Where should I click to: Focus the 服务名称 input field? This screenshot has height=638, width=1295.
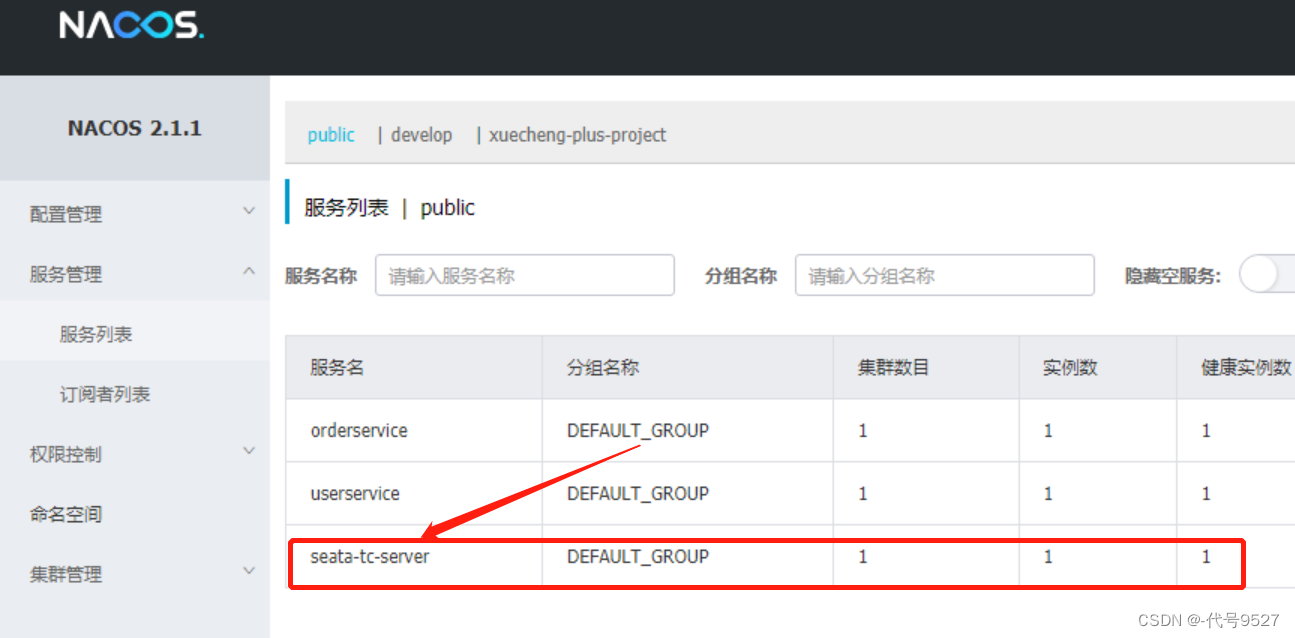525,275
